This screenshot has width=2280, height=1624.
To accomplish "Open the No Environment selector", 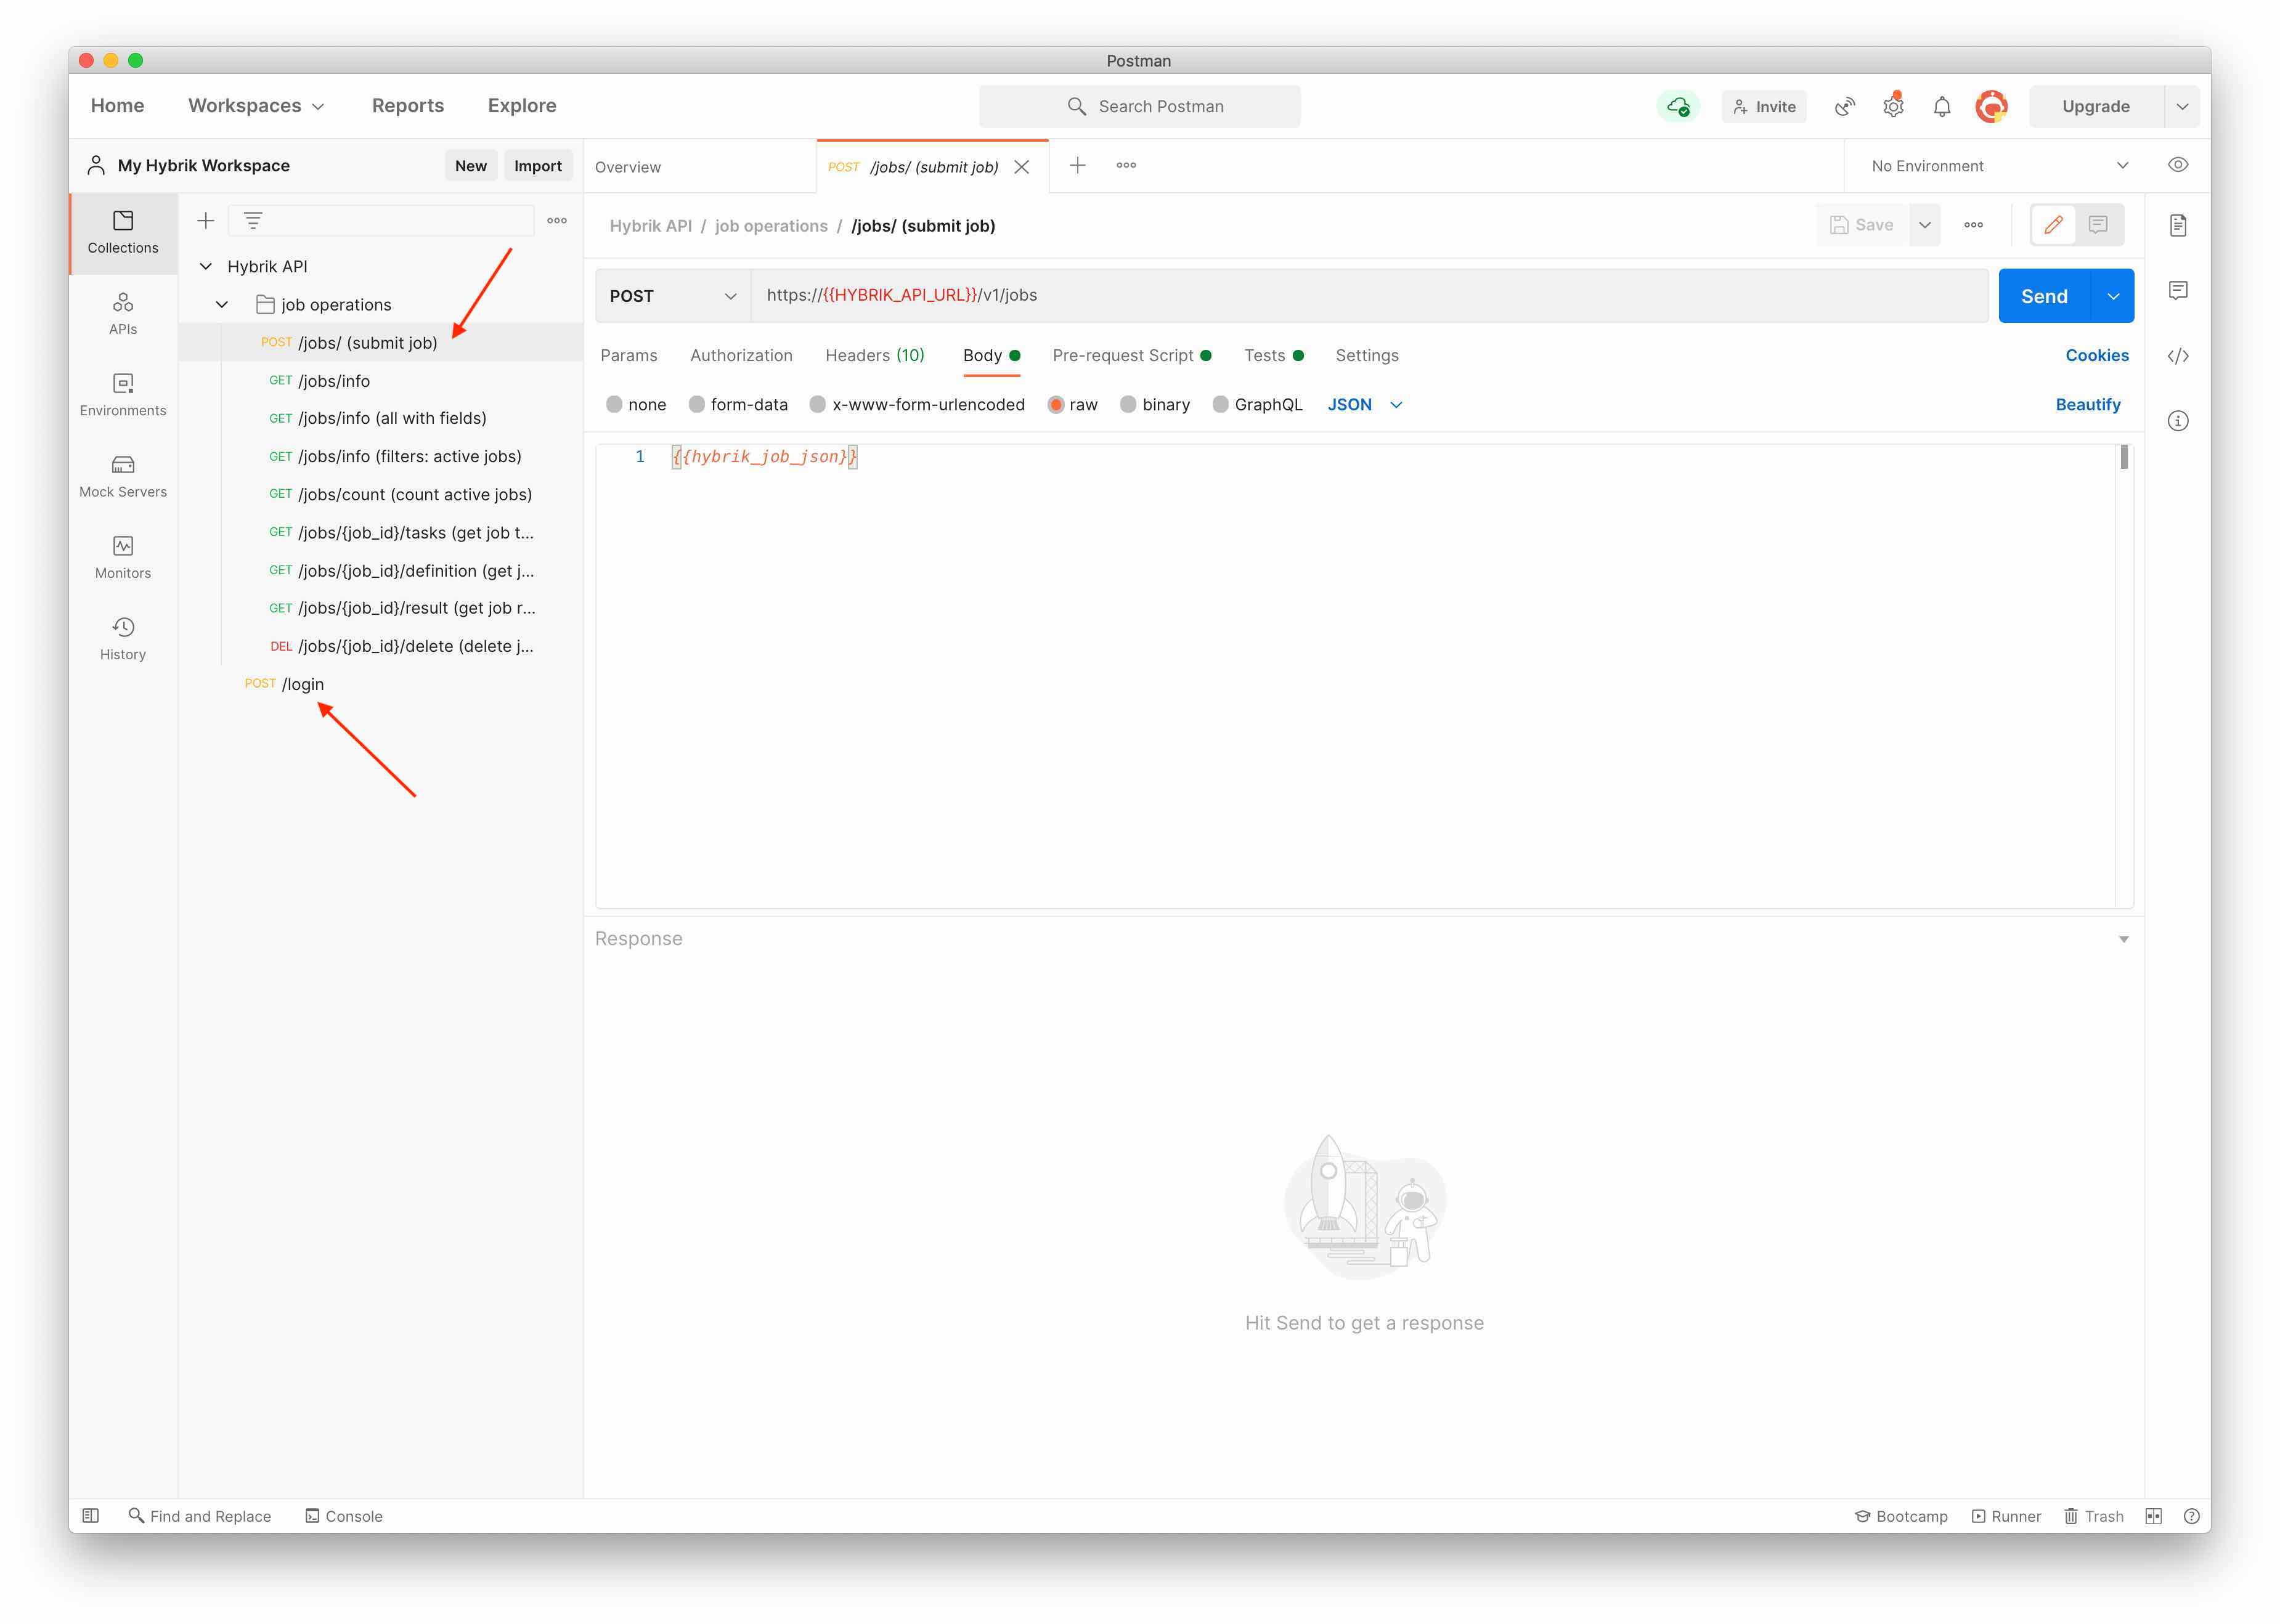I will click(x=2000, y=166).
